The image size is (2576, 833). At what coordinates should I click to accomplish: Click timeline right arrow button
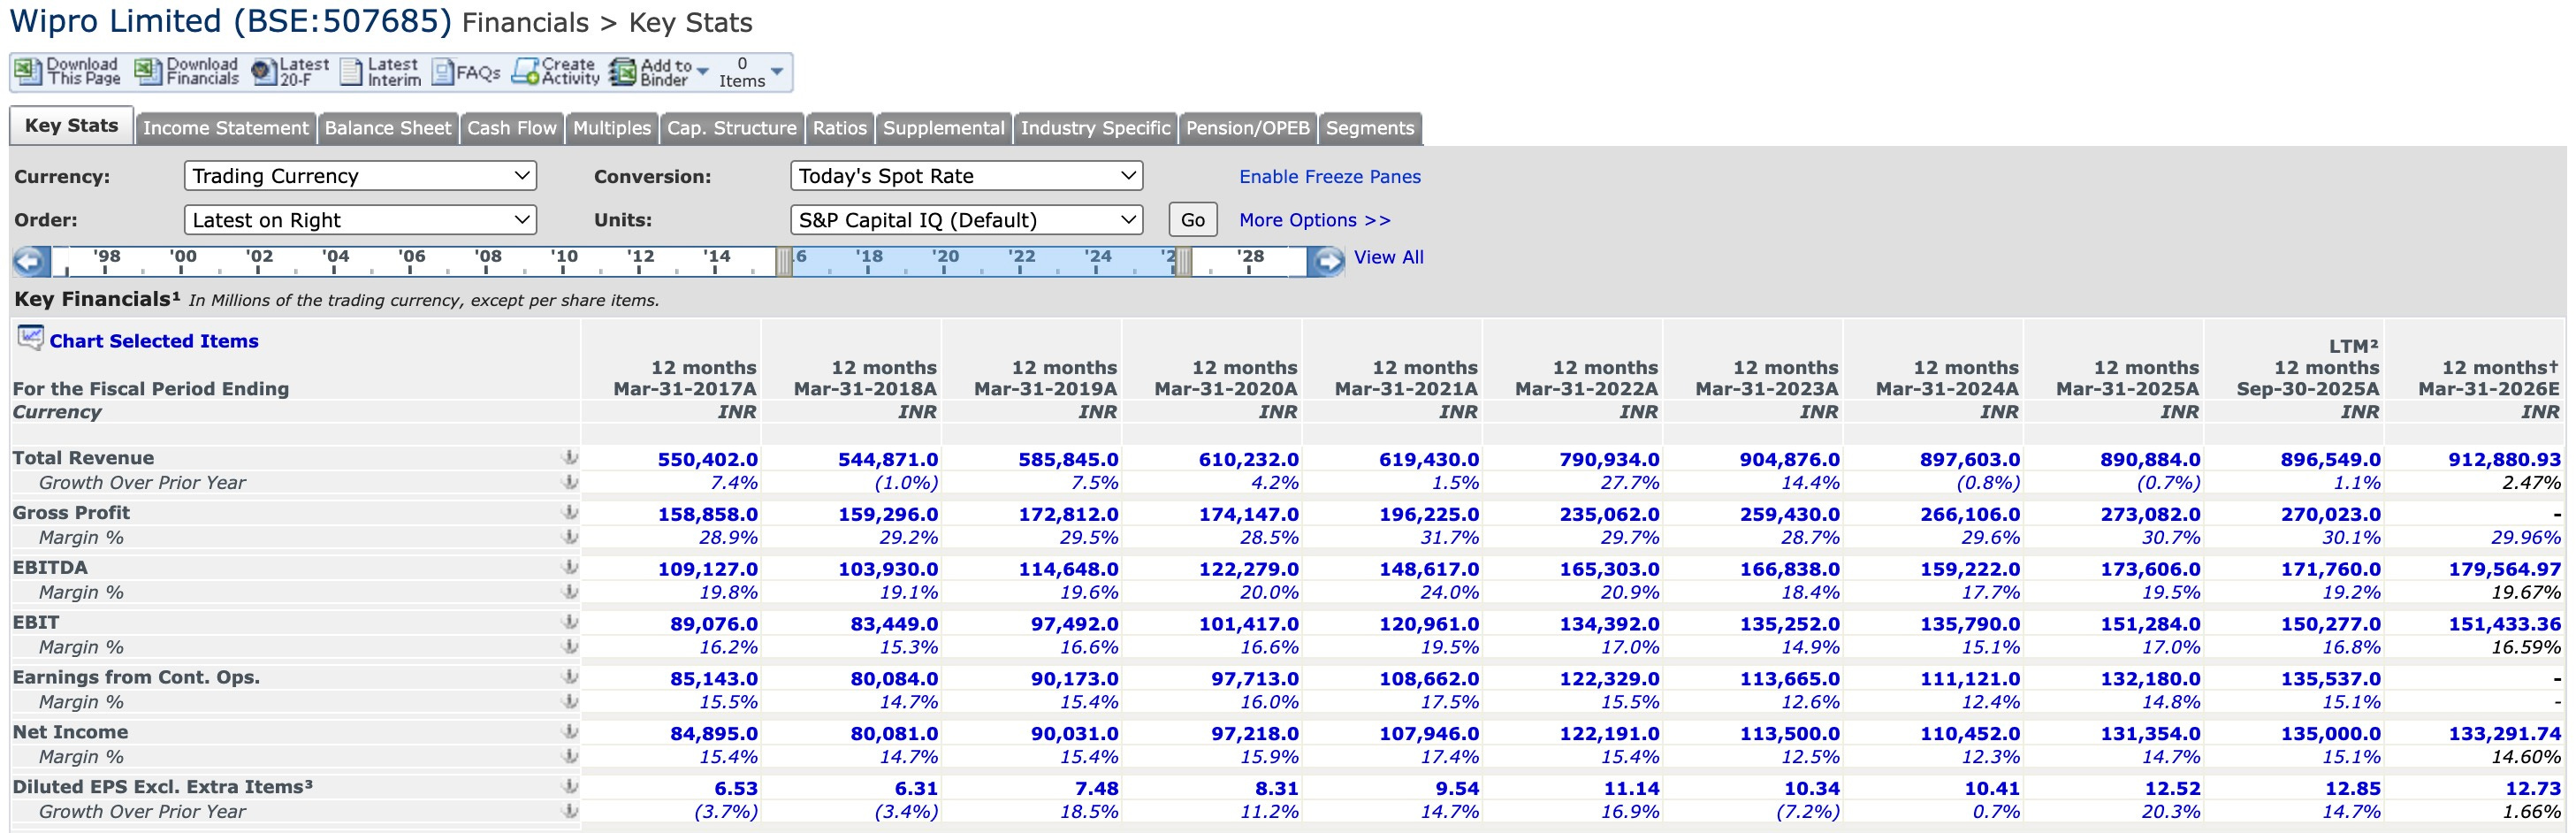[x=1326, y=262]
